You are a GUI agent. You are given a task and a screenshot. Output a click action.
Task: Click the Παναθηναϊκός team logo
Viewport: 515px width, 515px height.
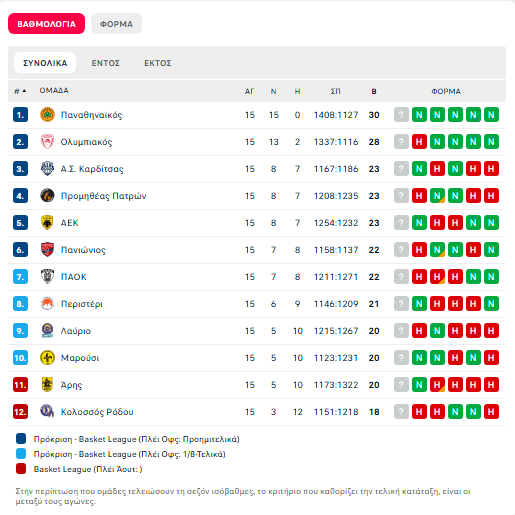(47, 115)
